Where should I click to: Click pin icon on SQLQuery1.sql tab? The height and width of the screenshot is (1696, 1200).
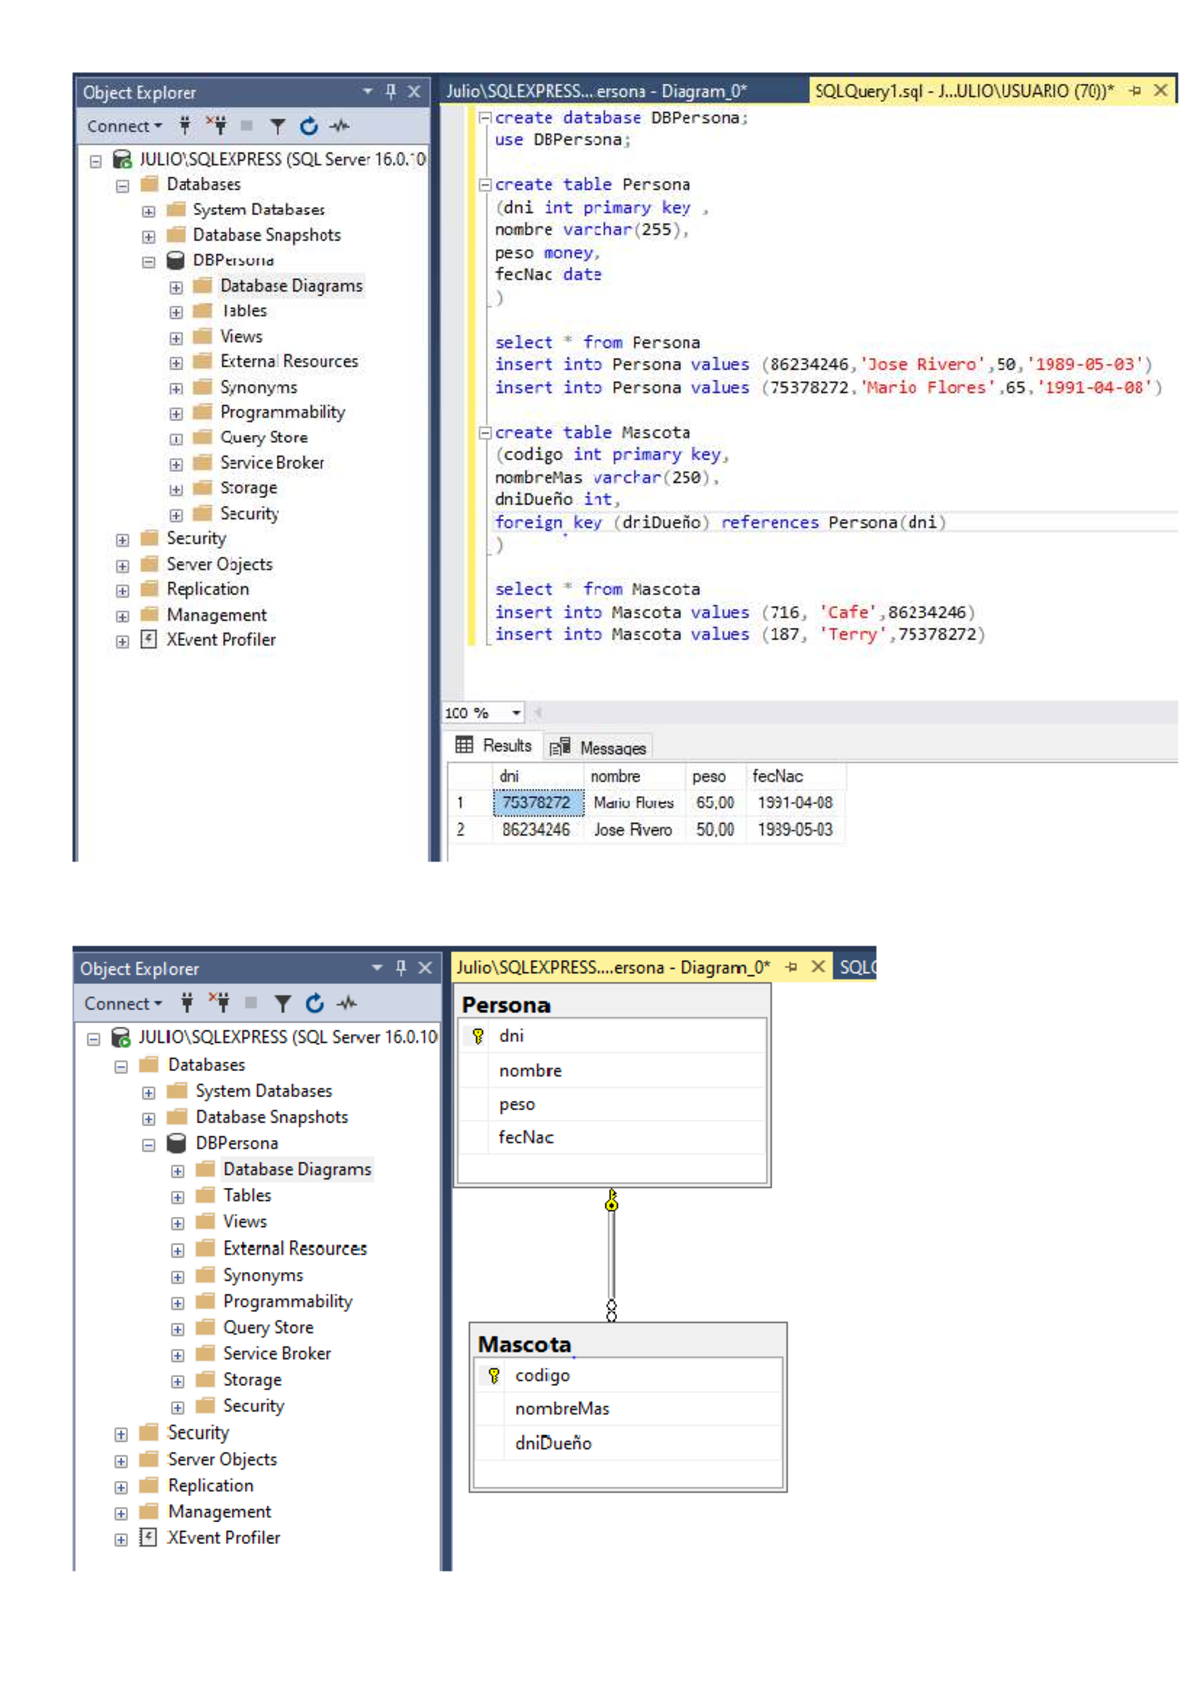pos(1135,91)
